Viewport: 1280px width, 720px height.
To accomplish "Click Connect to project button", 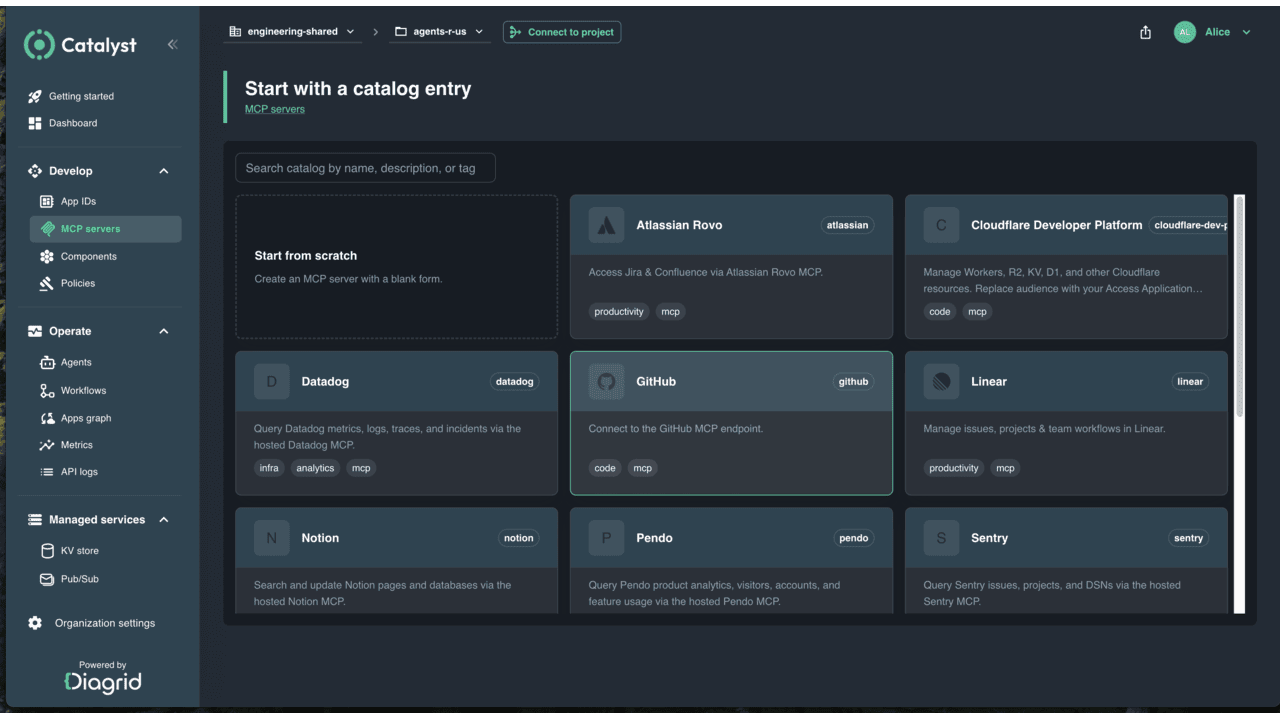I will coord(562,32).
